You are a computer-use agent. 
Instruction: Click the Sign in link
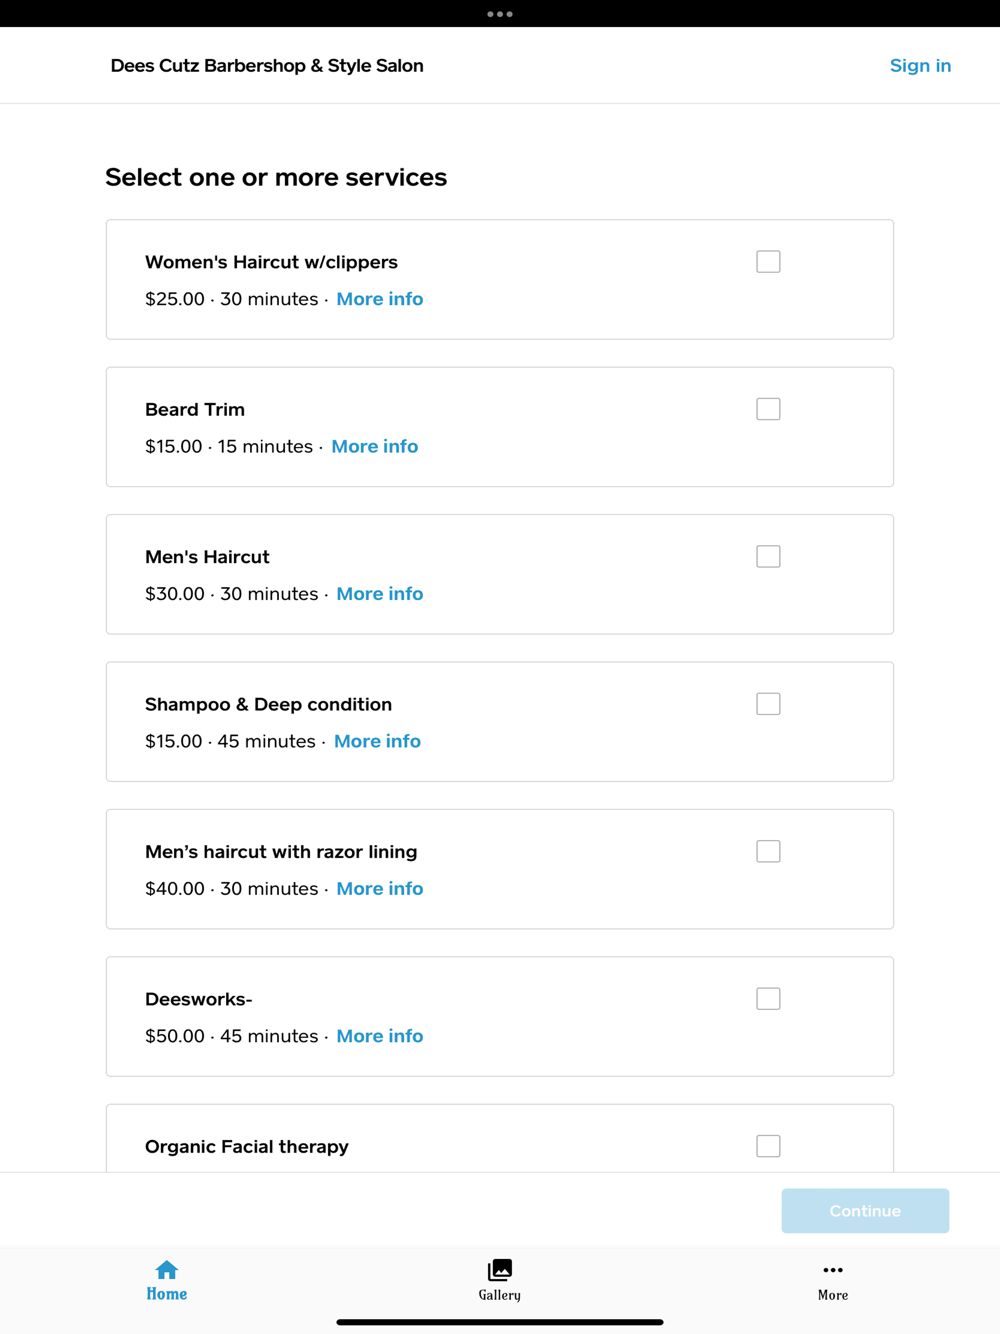pos(920,66)
